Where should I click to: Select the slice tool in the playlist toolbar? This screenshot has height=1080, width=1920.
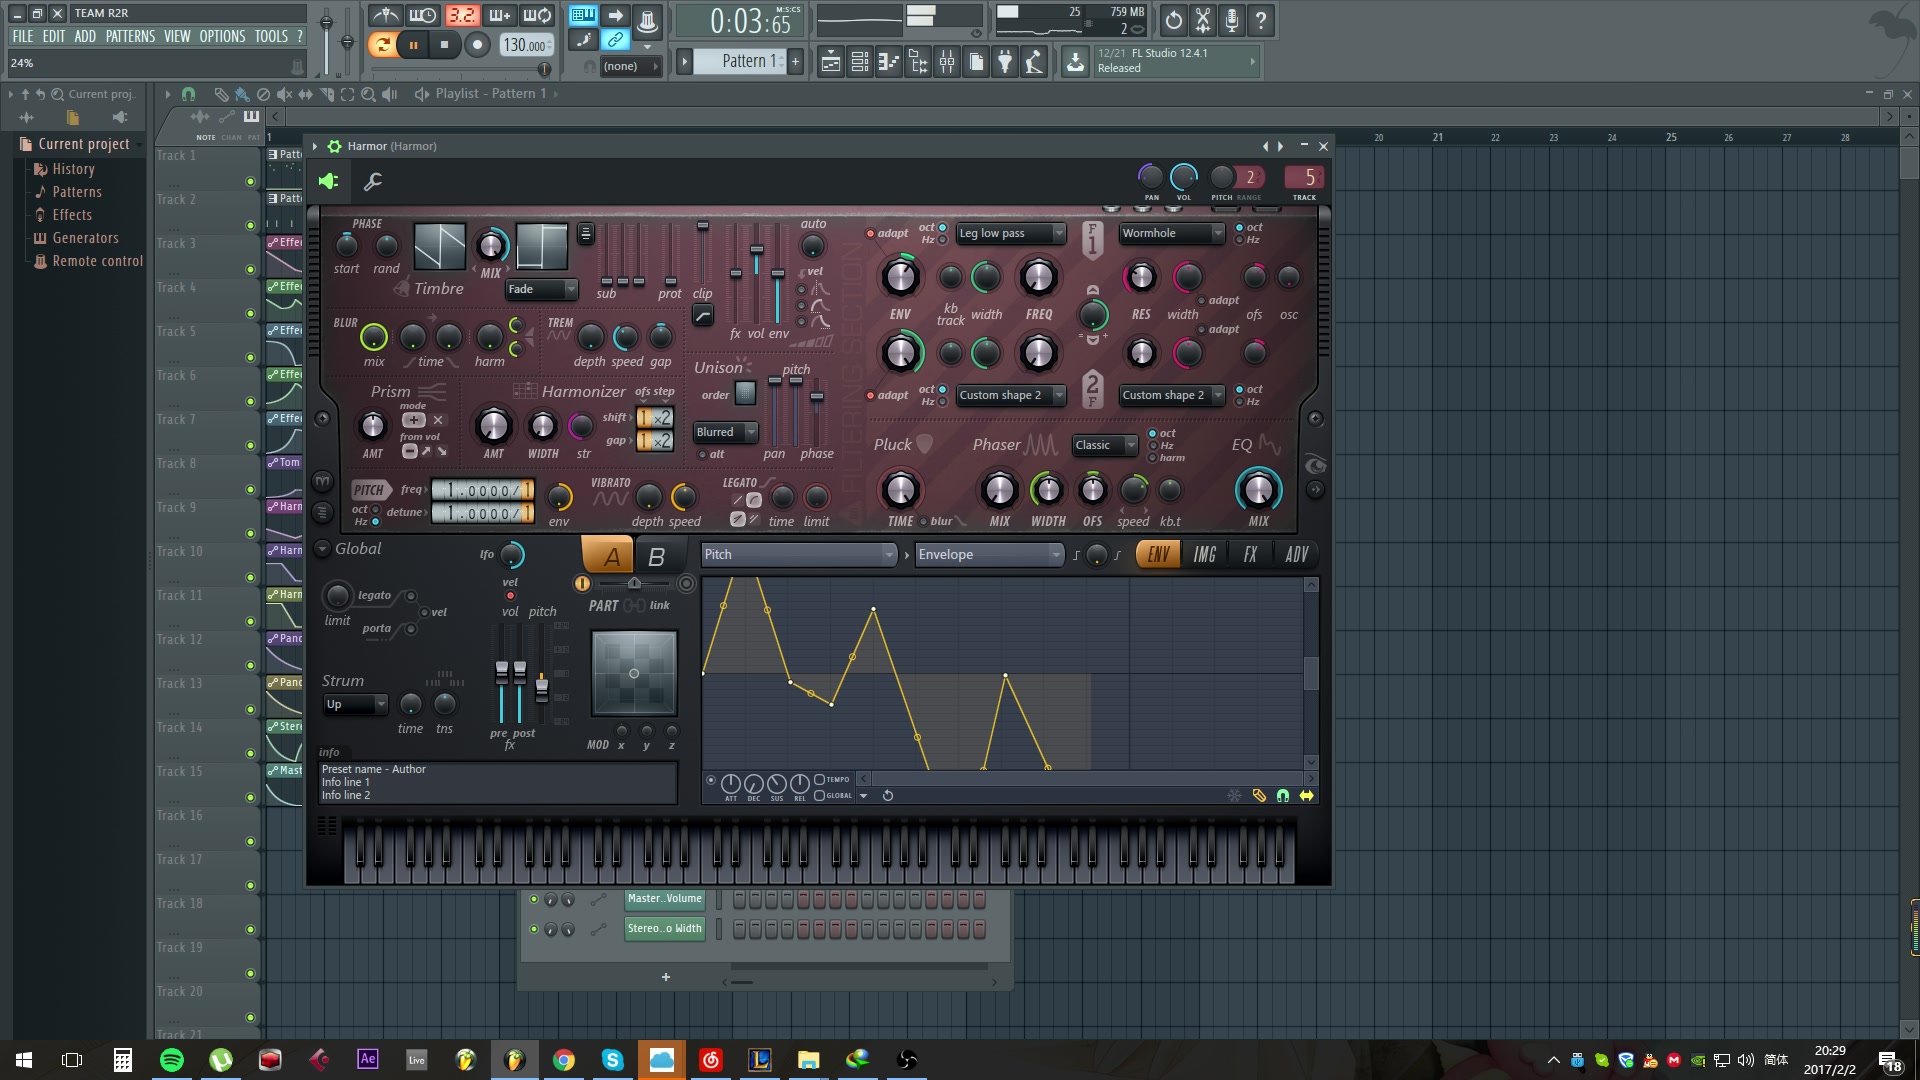click(x=326, y=93)
